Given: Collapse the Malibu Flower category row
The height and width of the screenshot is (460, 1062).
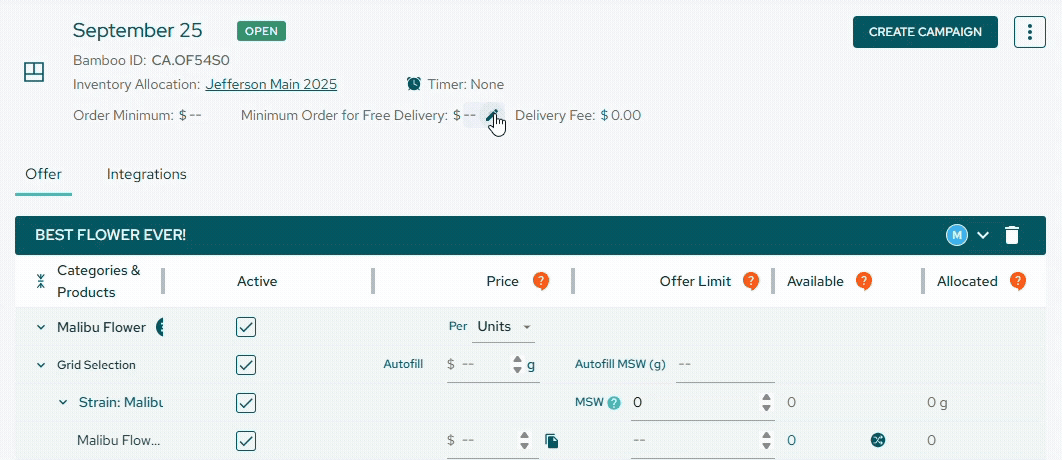Looking at the screenshot, I should [x=42, y=328].
